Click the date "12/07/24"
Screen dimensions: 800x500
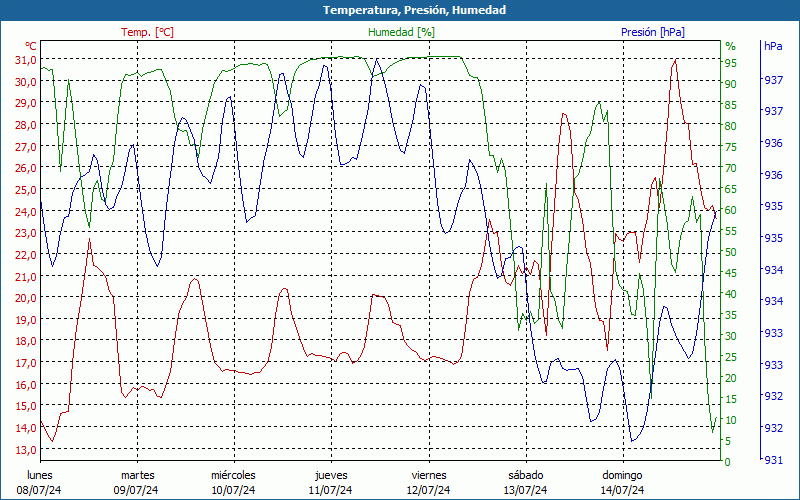[x=428, y=490]
